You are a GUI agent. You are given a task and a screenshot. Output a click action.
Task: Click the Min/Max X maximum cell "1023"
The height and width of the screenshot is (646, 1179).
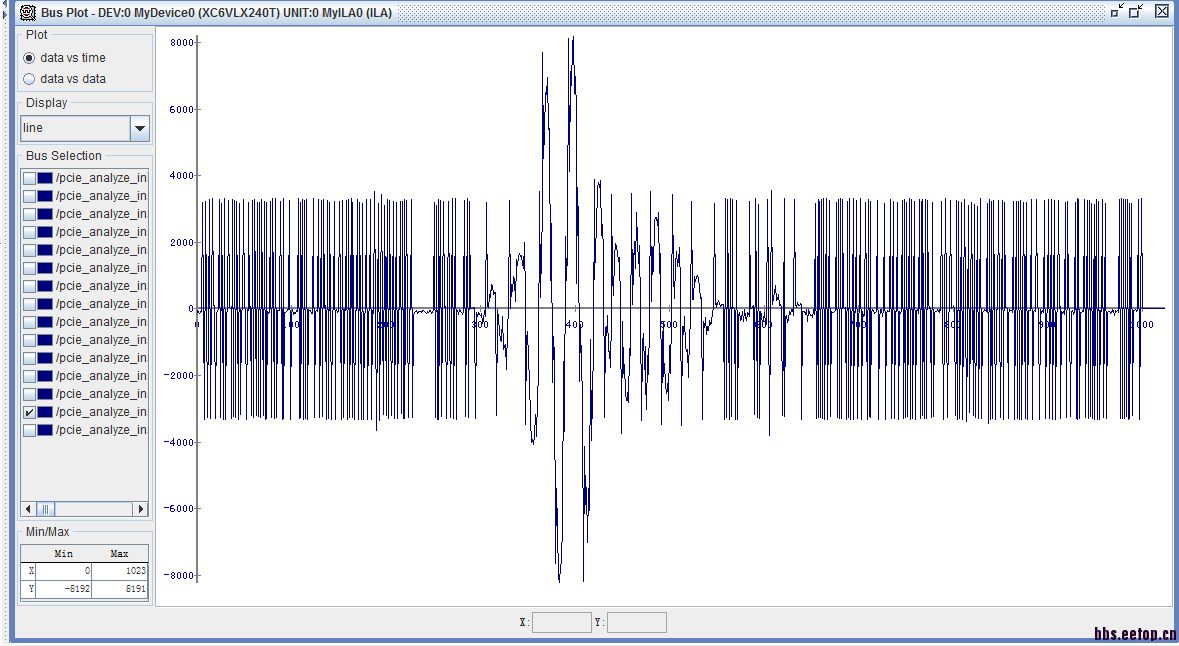pos(120,571)
